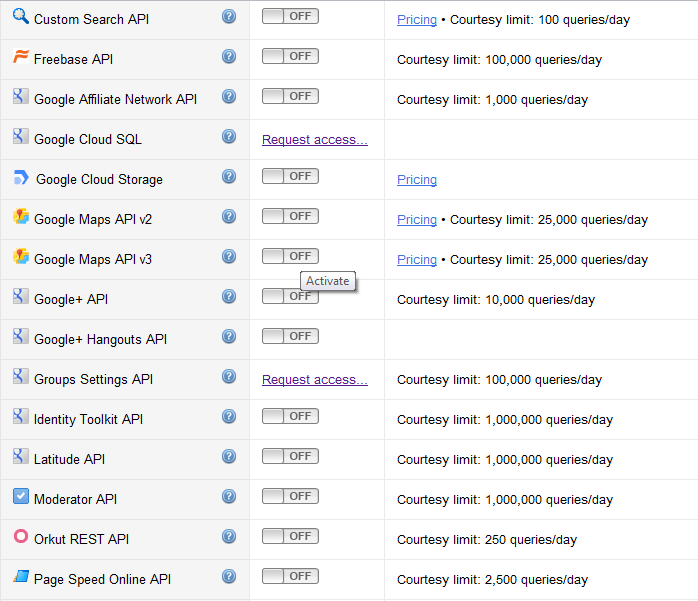698x601 pixels.
Task: Activate the Moderator API toggle
Action: click(x=290, y=496)
